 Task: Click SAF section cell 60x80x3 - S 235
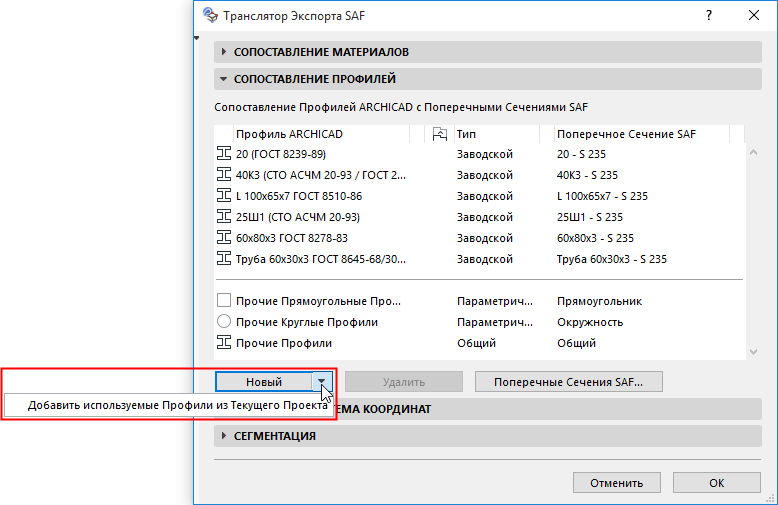595,238
